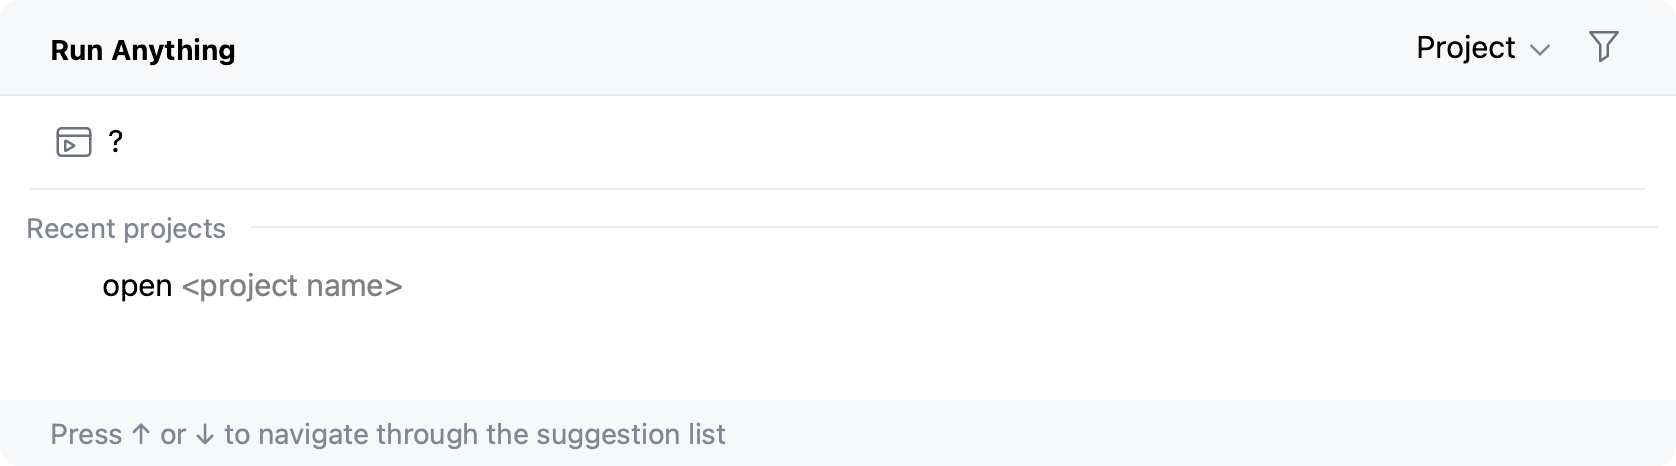Expand the chevron next to Project
The width and height of the screenshot is (1676, 466).
[1541, 50]
